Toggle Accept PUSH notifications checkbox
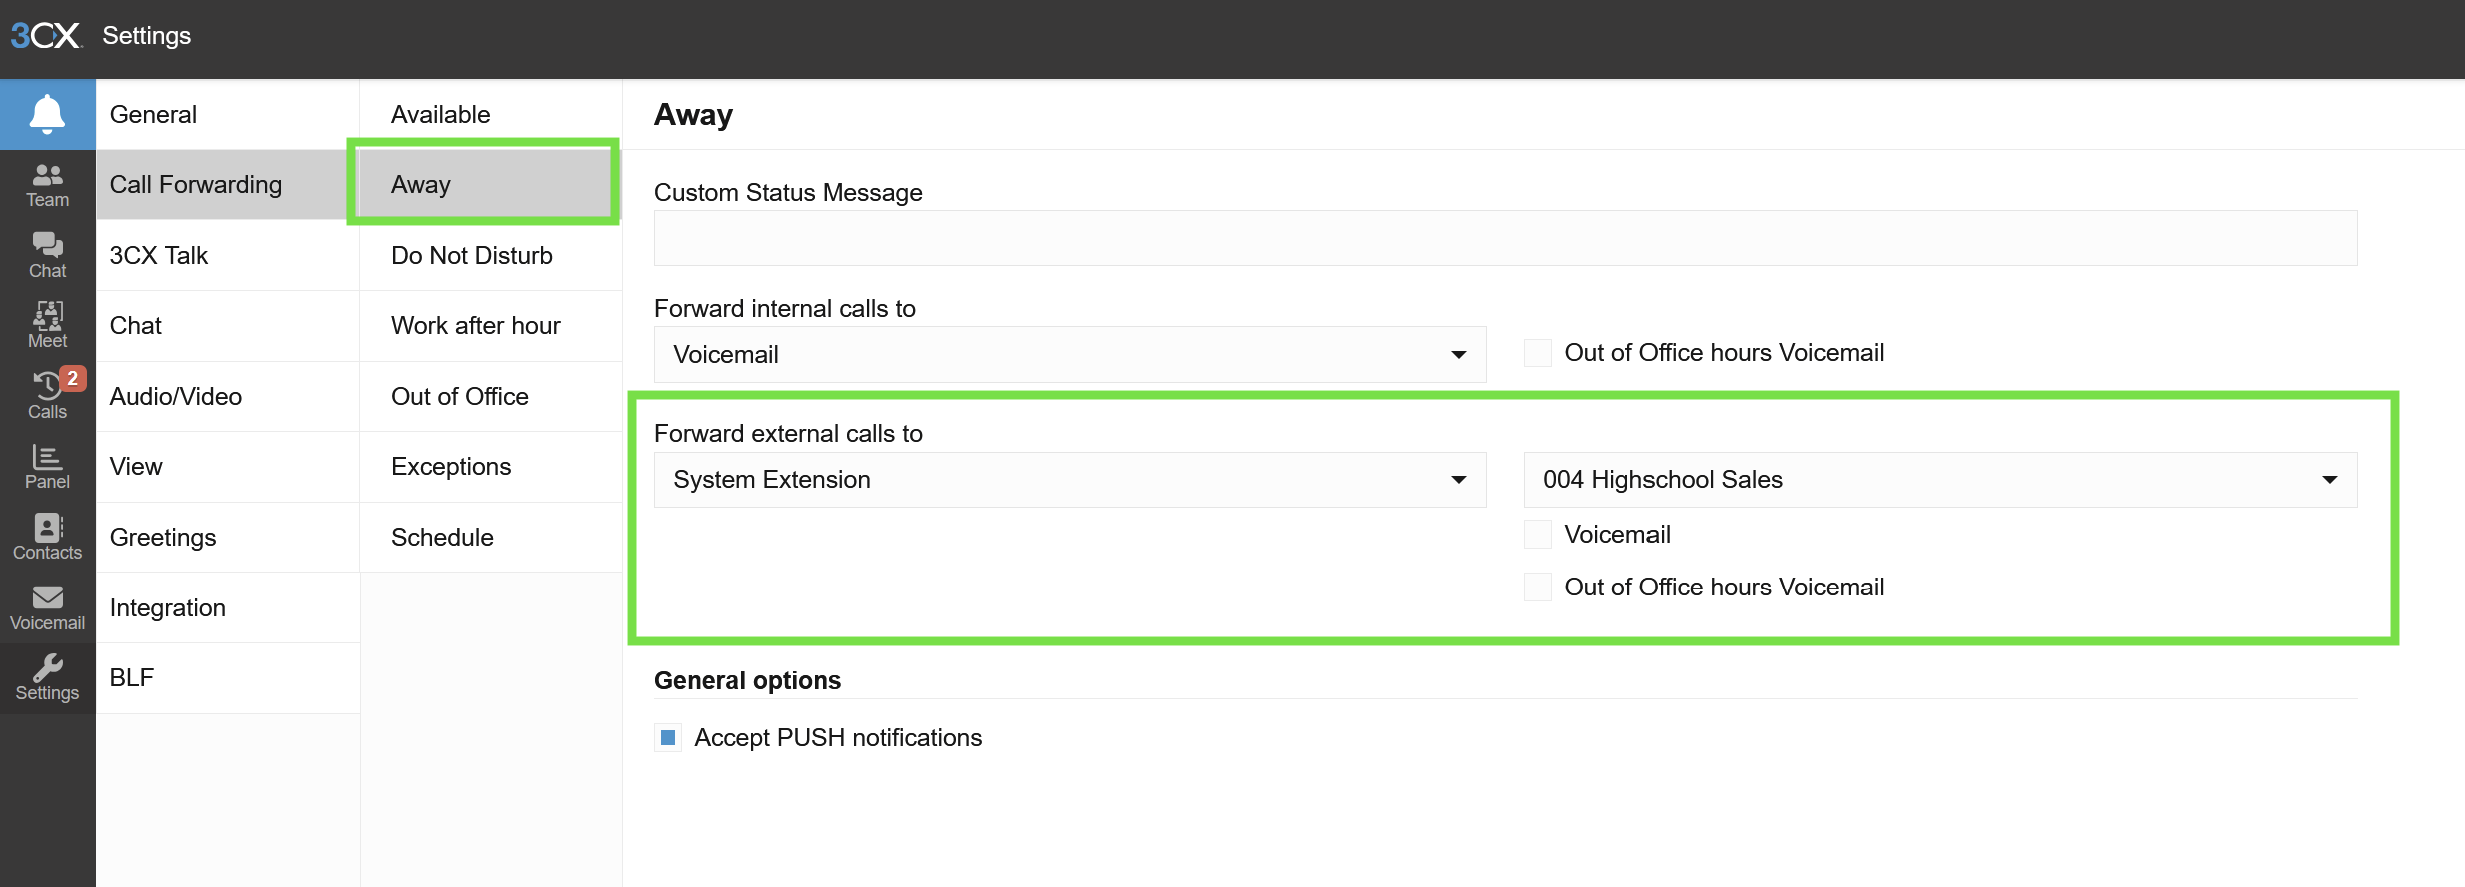The image size is (2465, 887). (668, 738)
